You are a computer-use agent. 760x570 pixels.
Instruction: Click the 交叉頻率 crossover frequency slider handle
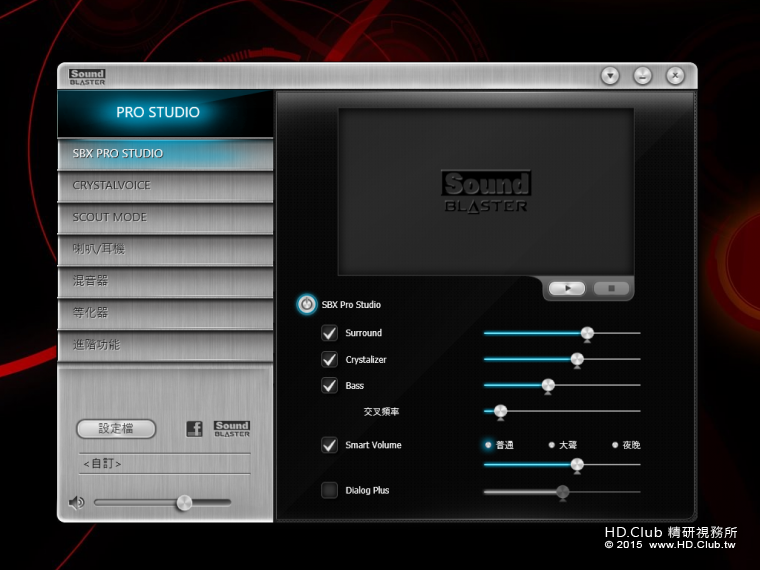click(x=501, y=412)
